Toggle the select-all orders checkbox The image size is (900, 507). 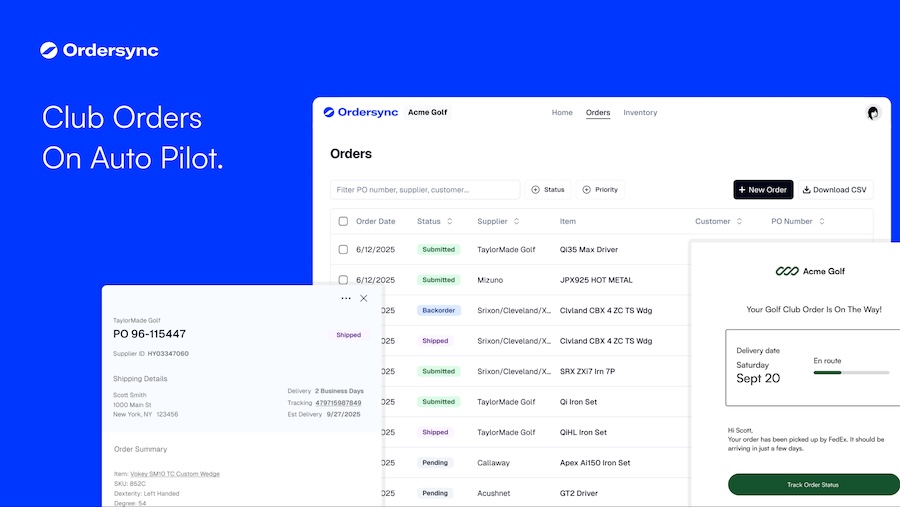pos(343,221)
